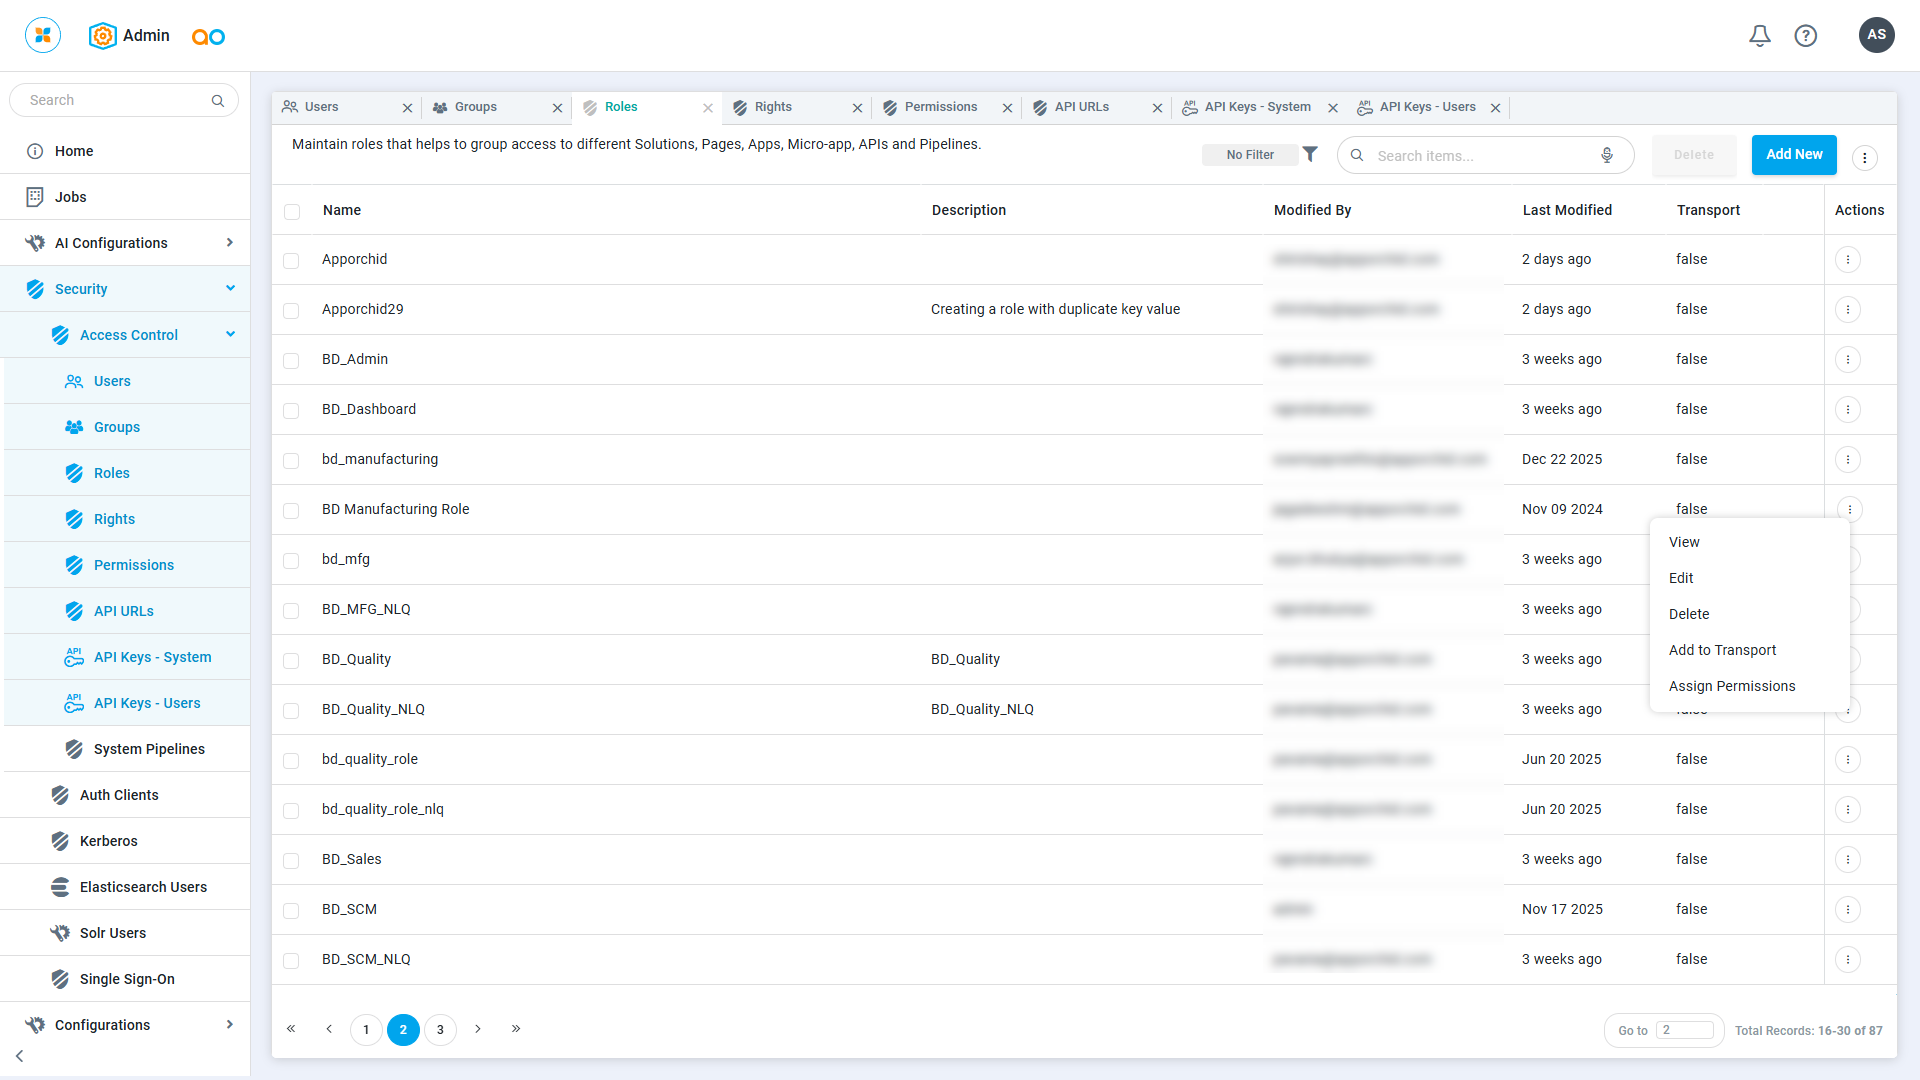Activate the microphone voice search icon

(1607, 155)
